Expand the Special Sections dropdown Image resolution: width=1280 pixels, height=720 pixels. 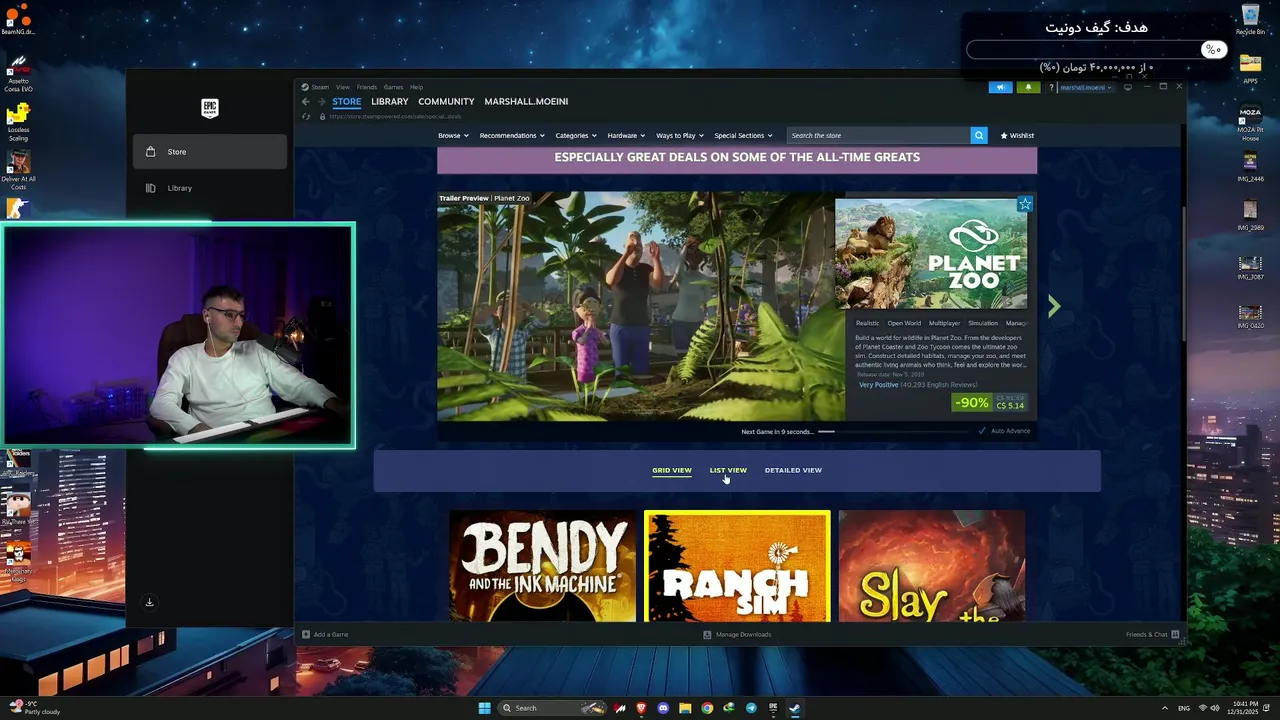point(743,135)
